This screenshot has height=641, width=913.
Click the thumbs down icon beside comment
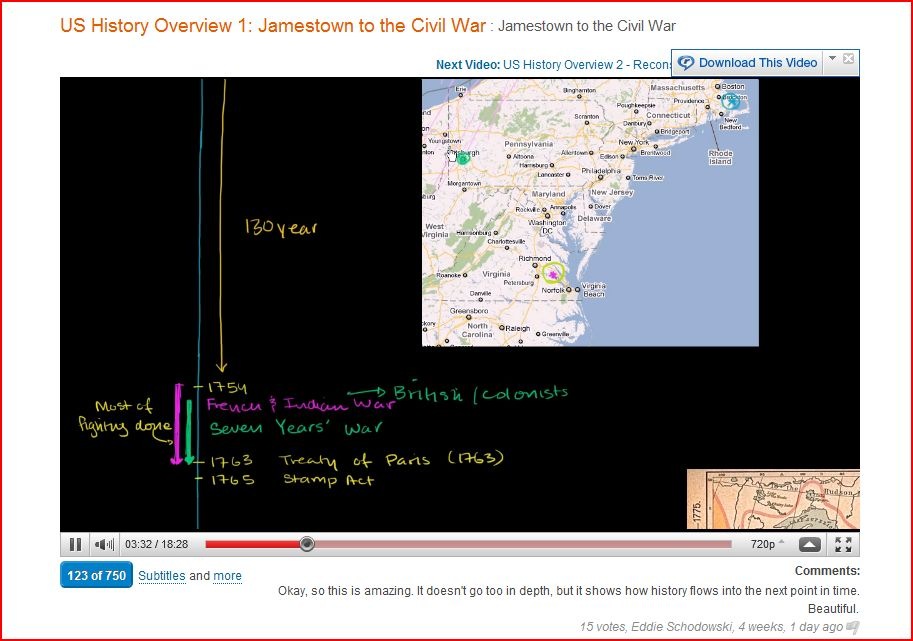pos(853,627)
